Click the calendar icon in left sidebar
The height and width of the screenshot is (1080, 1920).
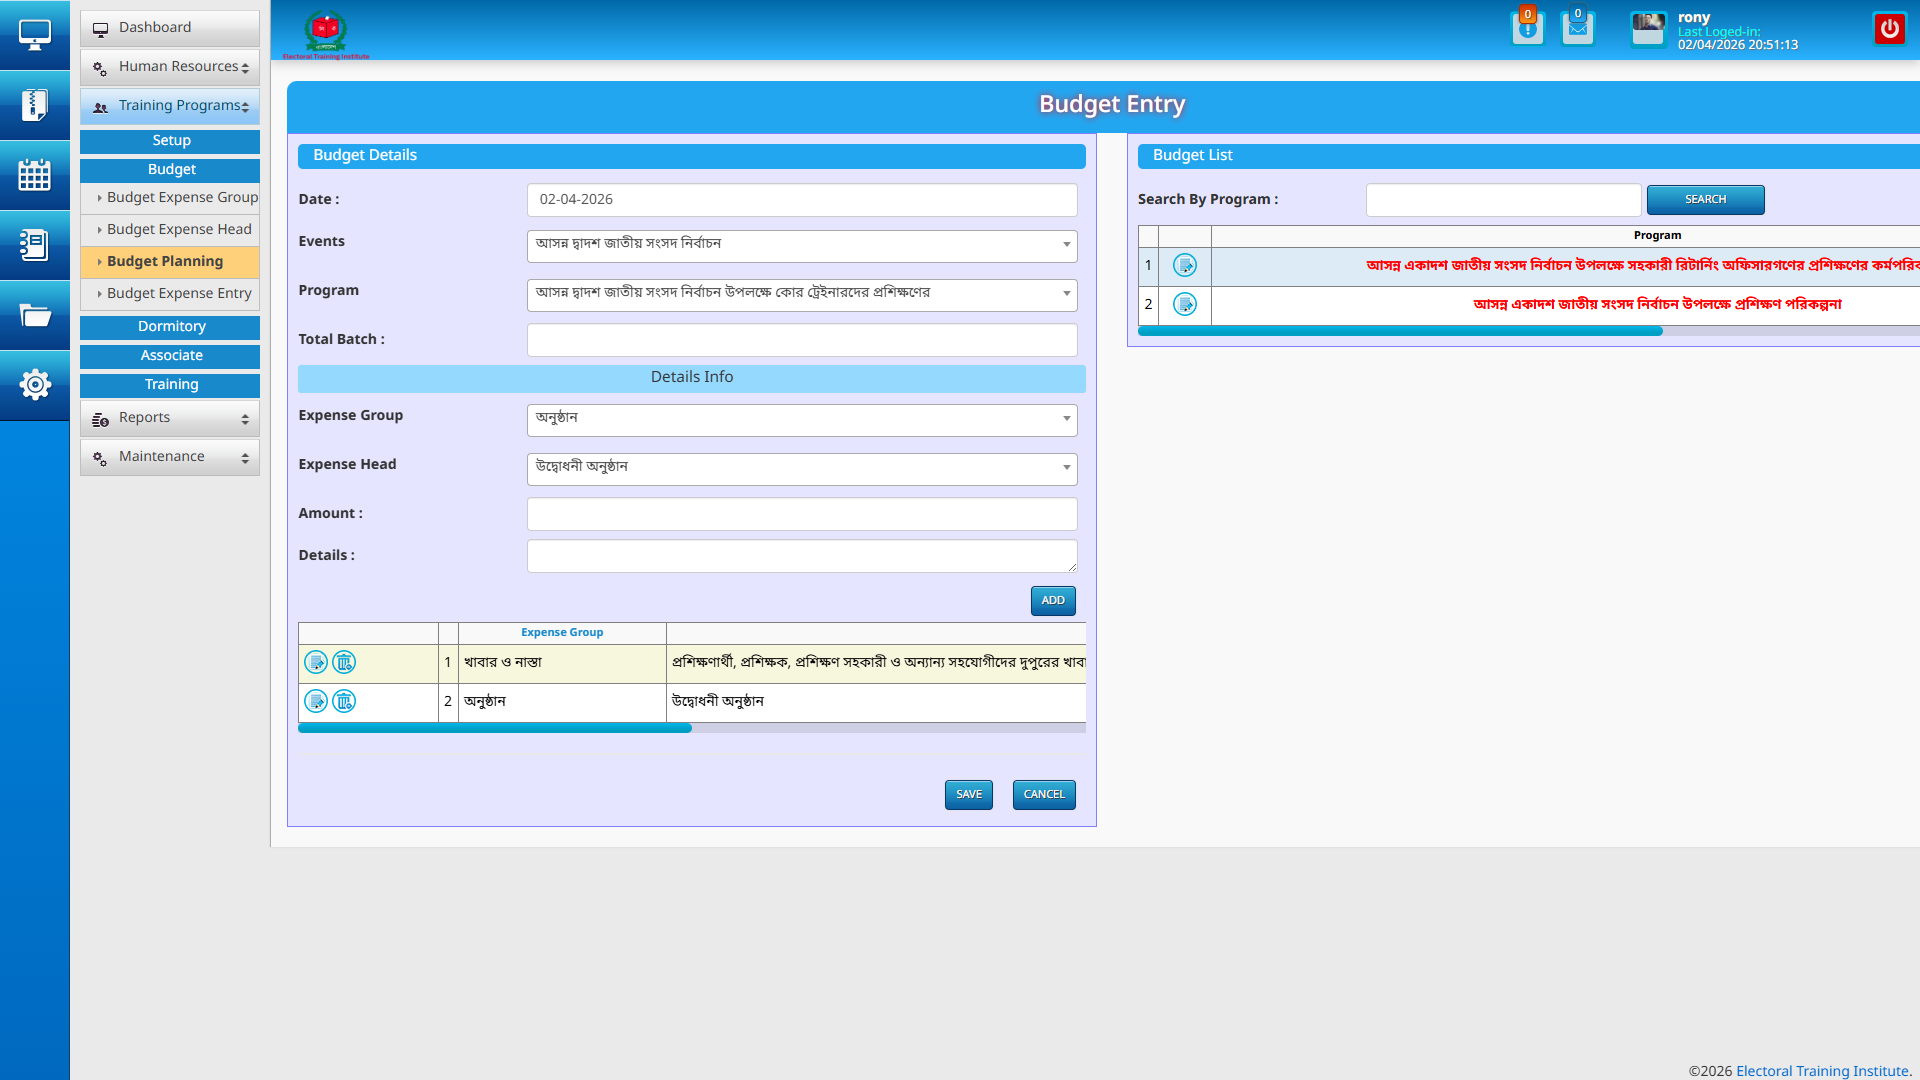pyautogui.click(x=35, y=175)
